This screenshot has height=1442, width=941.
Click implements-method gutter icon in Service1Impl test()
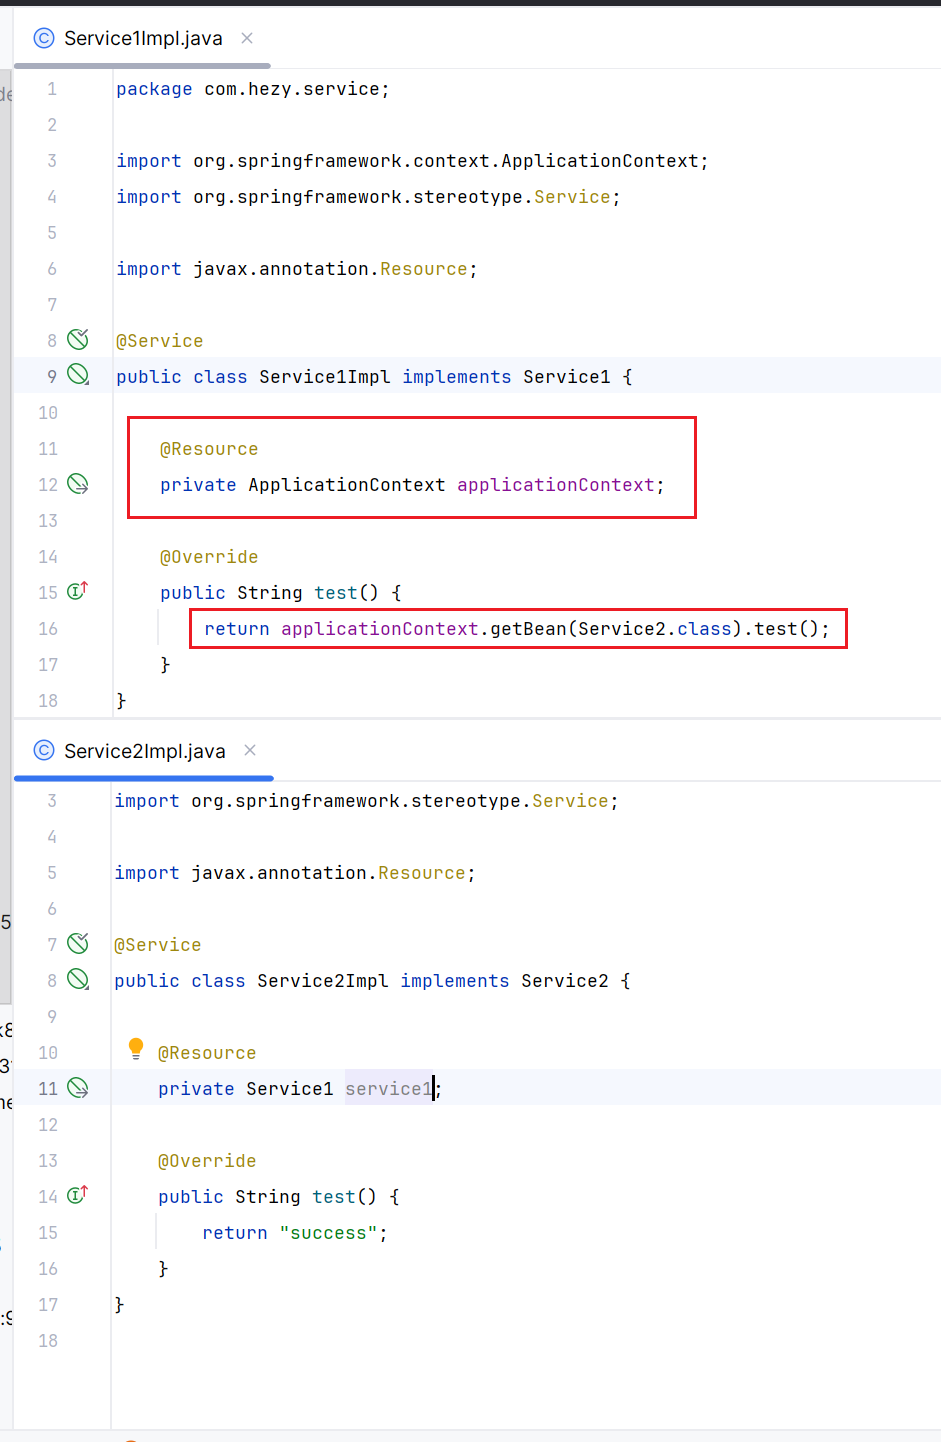[x=78, y=591]
